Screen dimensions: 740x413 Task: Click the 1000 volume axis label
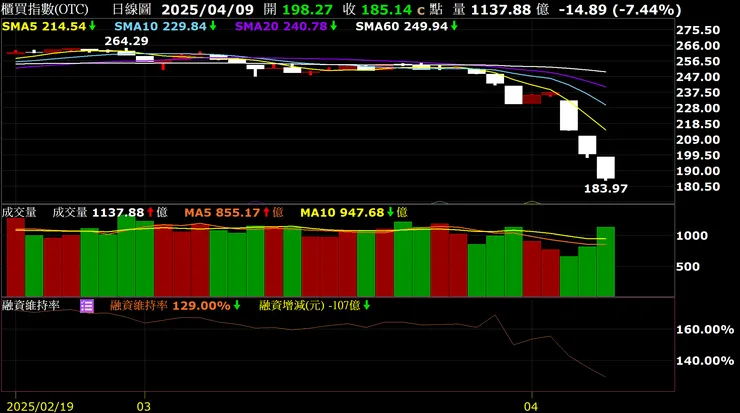[692, 236]
